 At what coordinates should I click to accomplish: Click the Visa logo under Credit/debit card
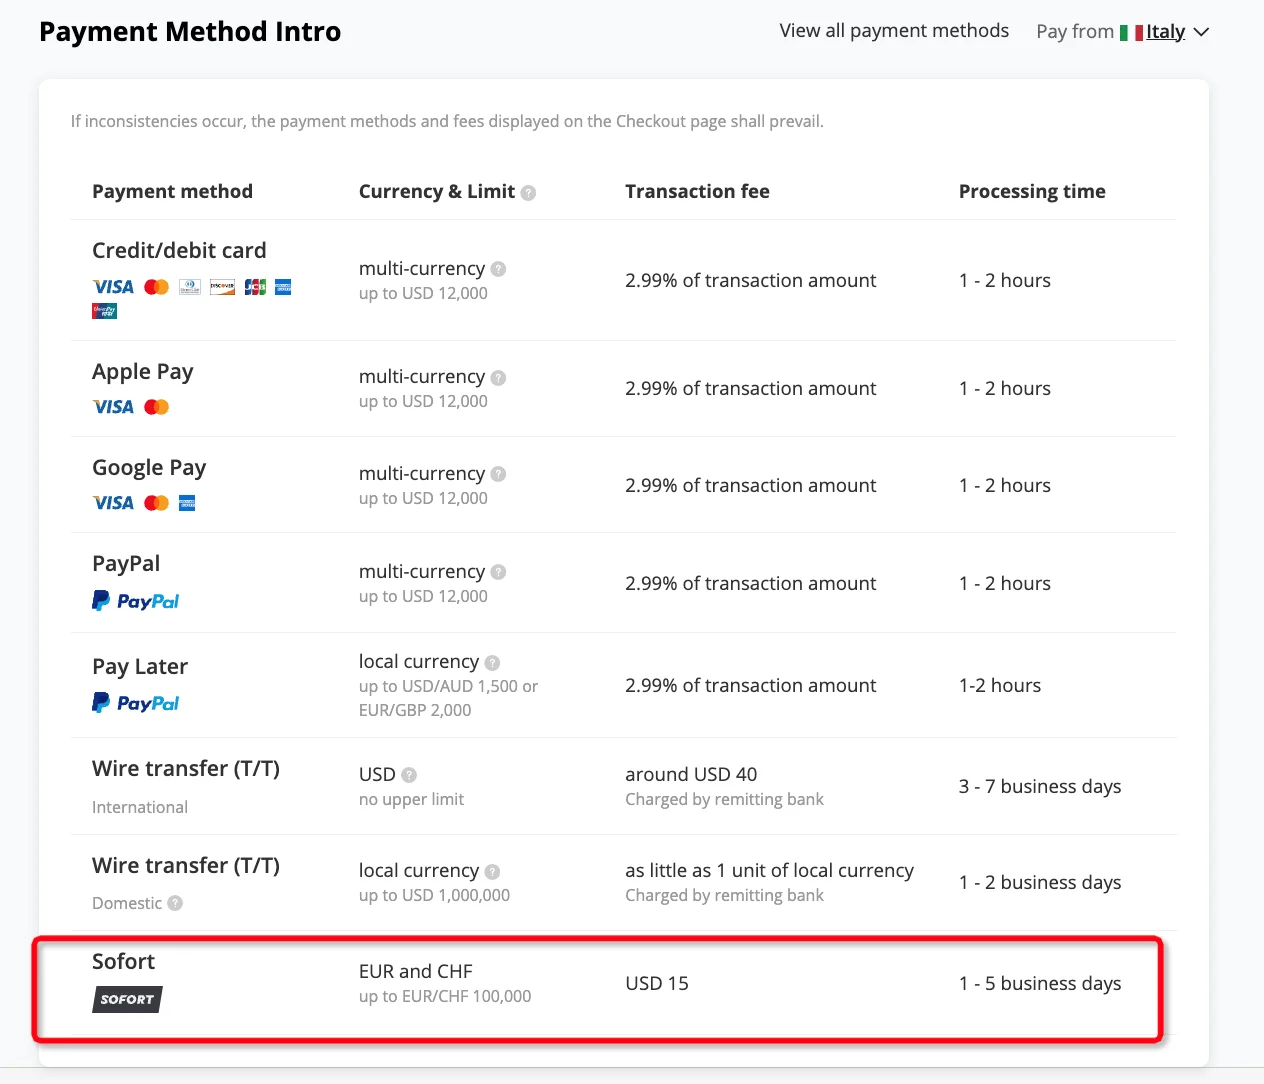[113, 287]
